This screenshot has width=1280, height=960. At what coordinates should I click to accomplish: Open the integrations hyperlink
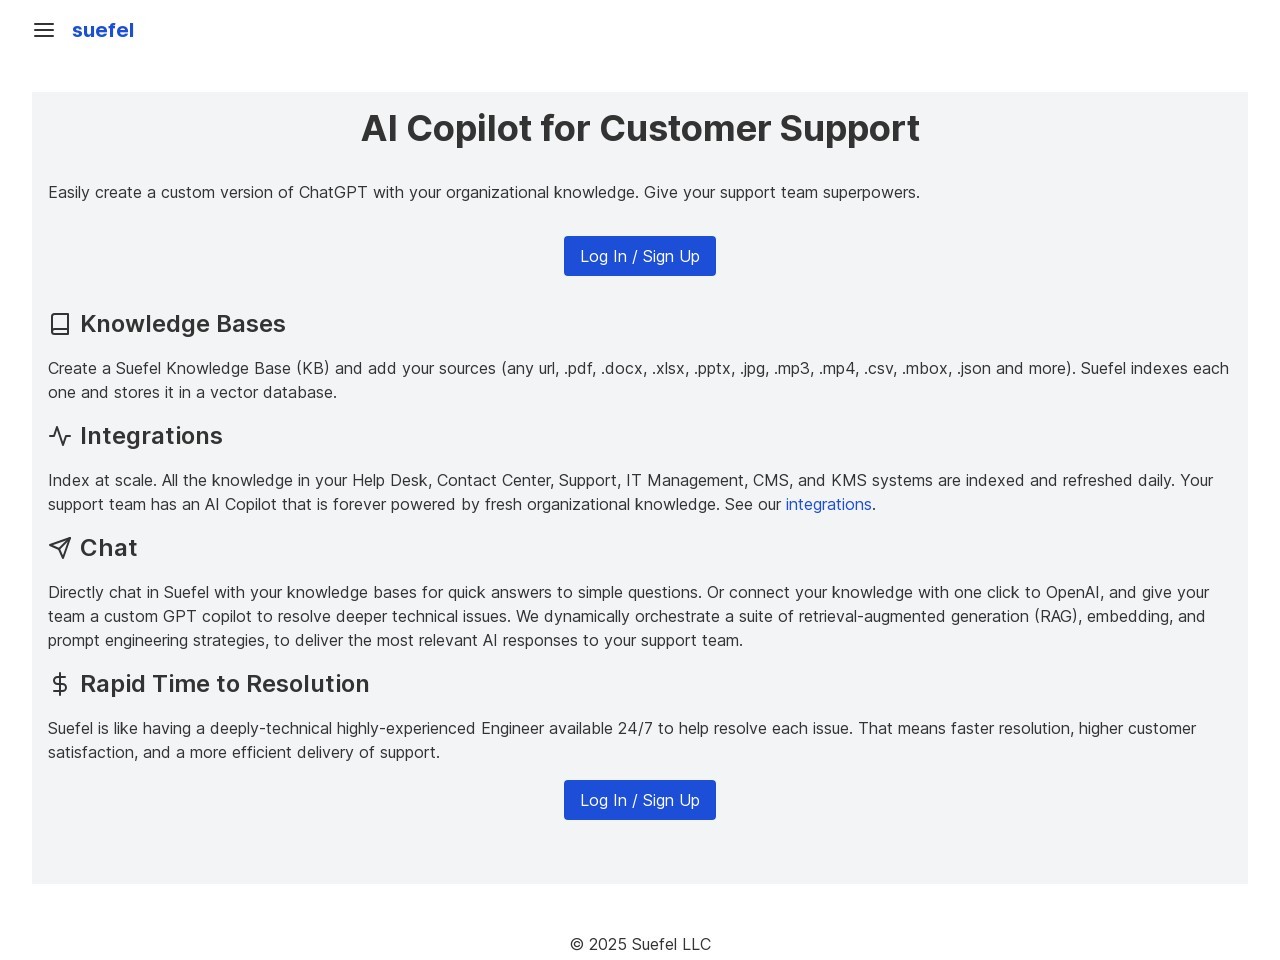point(828,504)
